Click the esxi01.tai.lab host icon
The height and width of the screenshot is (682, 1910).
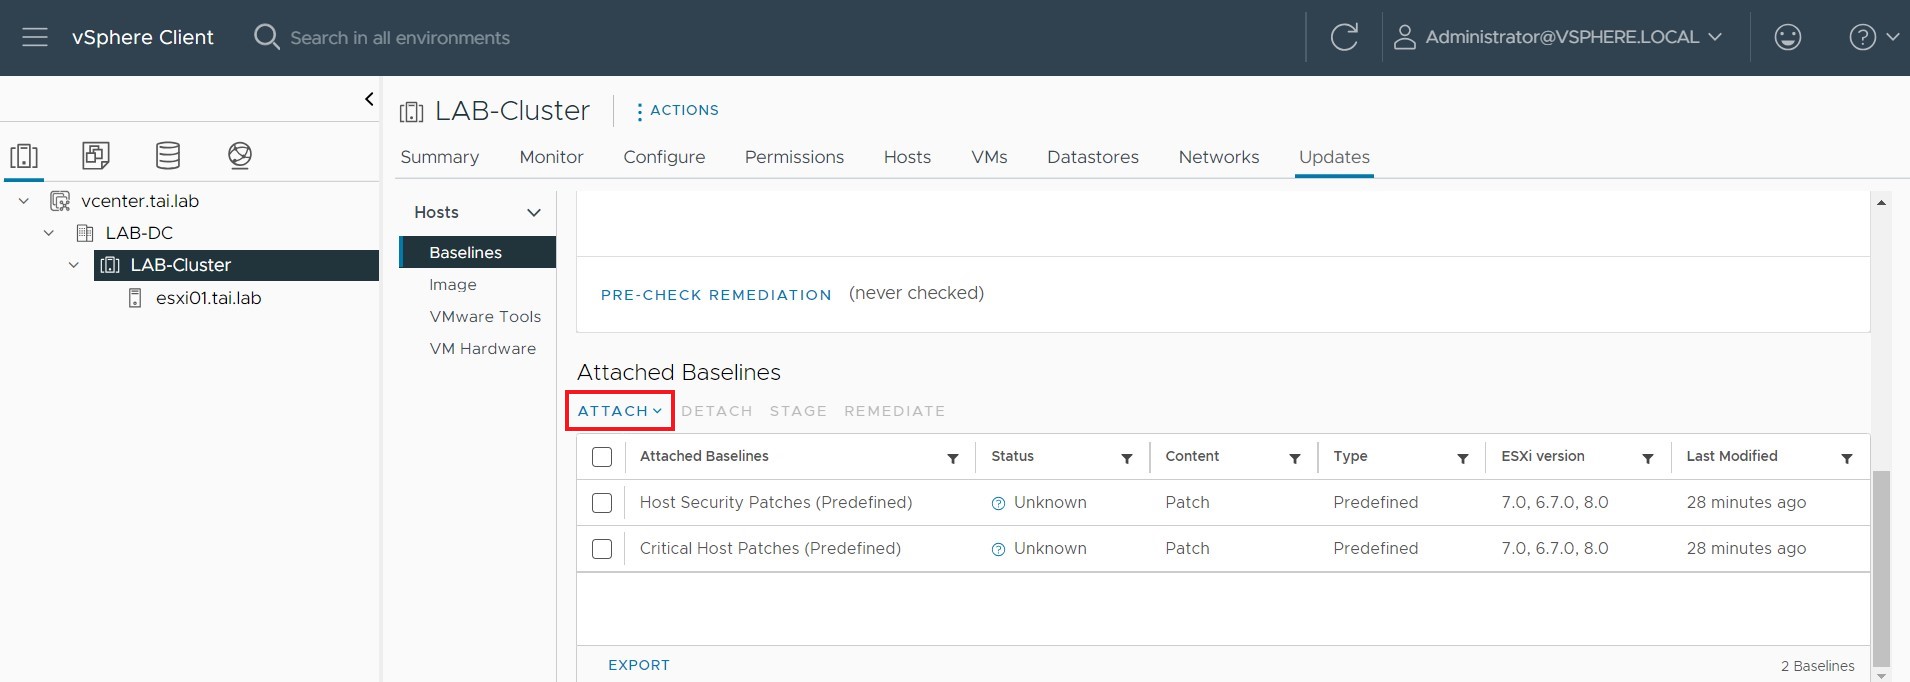click(x=135, y=298)
